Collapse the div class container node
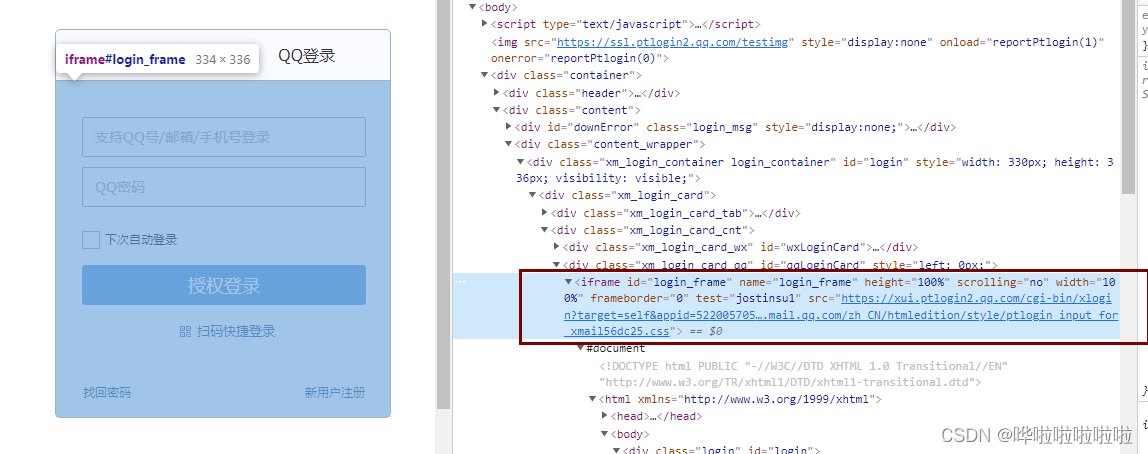Image resolution: width=1148 pixels, height=454 pixels. pyautogui.click(x=485, y=75)
